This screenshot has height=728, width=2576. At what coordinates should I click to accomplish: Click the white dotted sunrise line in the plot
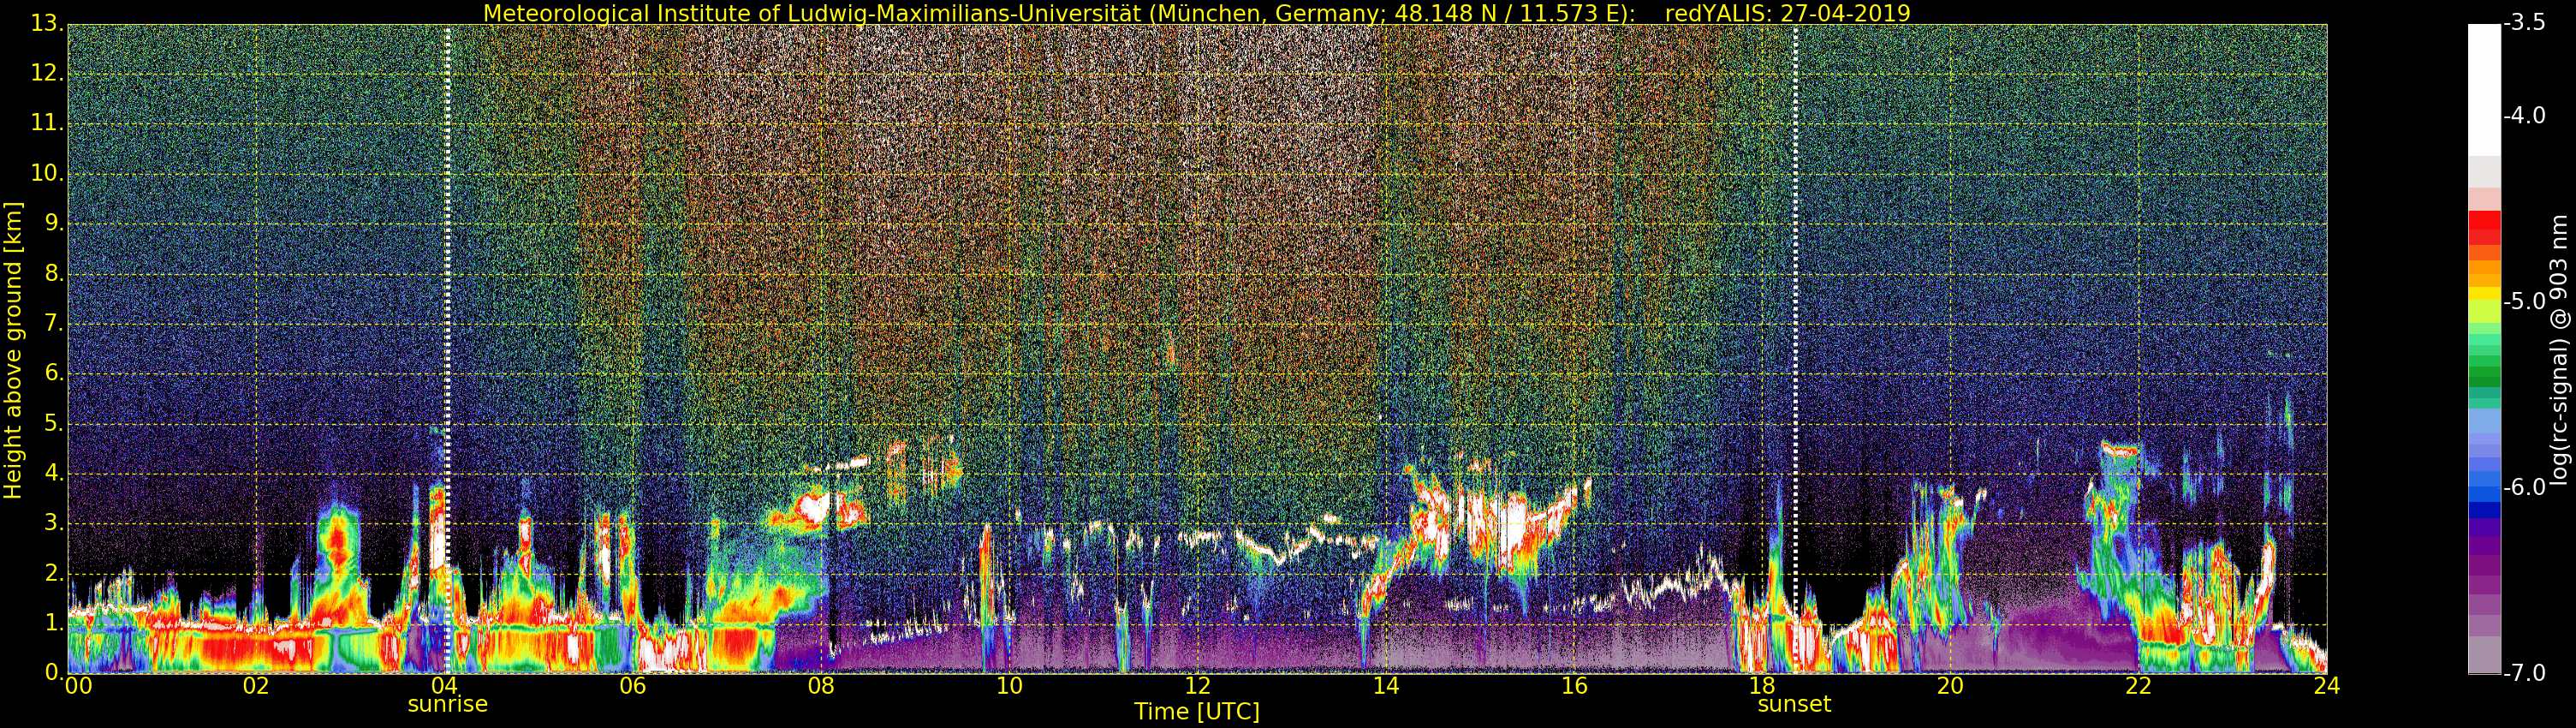click(447, 350)
